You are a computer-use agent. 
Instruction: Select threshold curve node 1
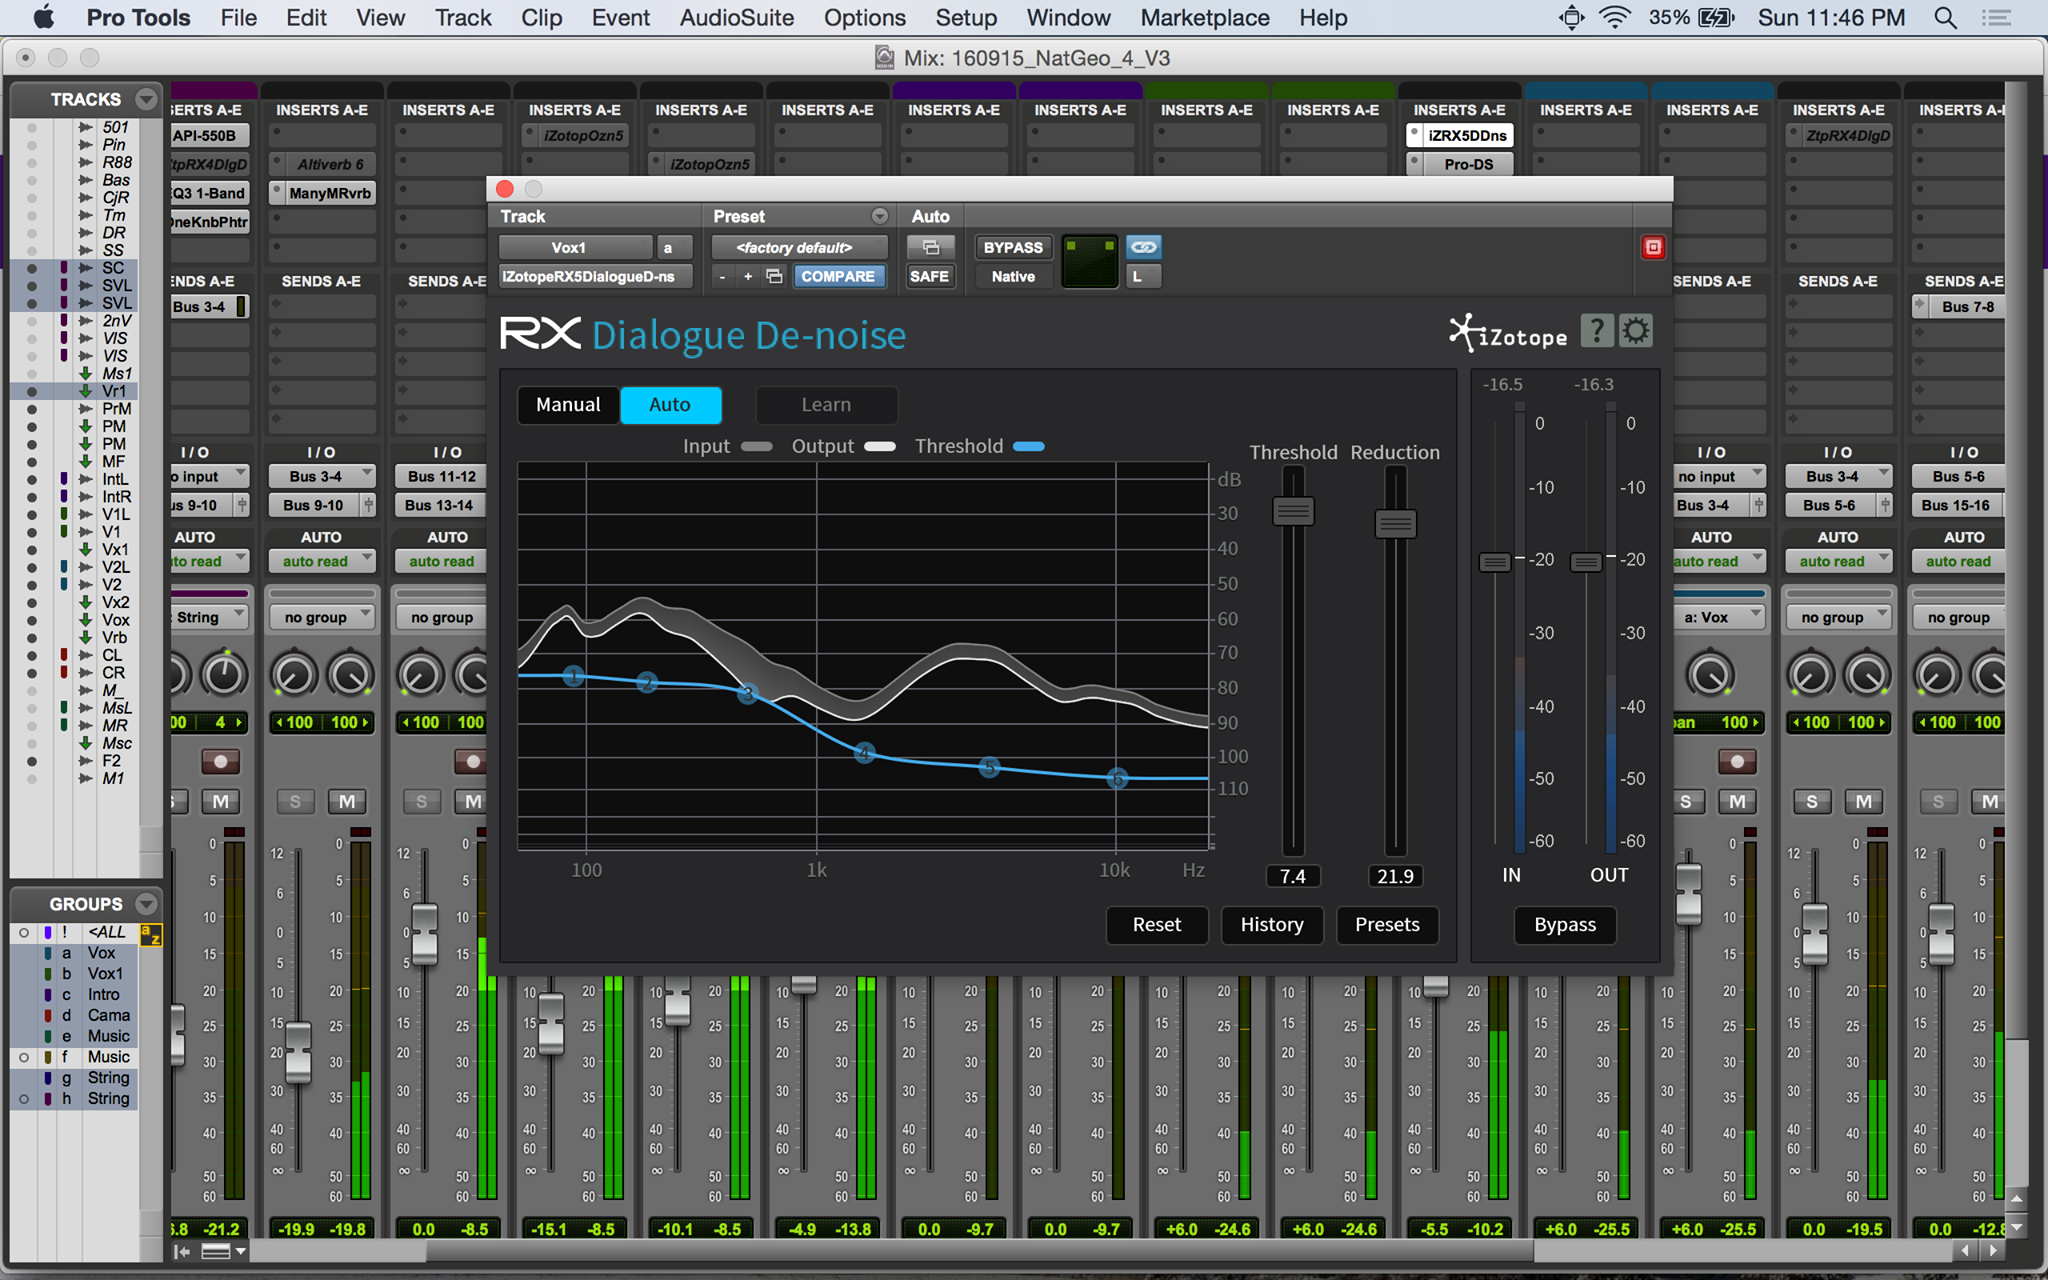[x=573, y=677]
